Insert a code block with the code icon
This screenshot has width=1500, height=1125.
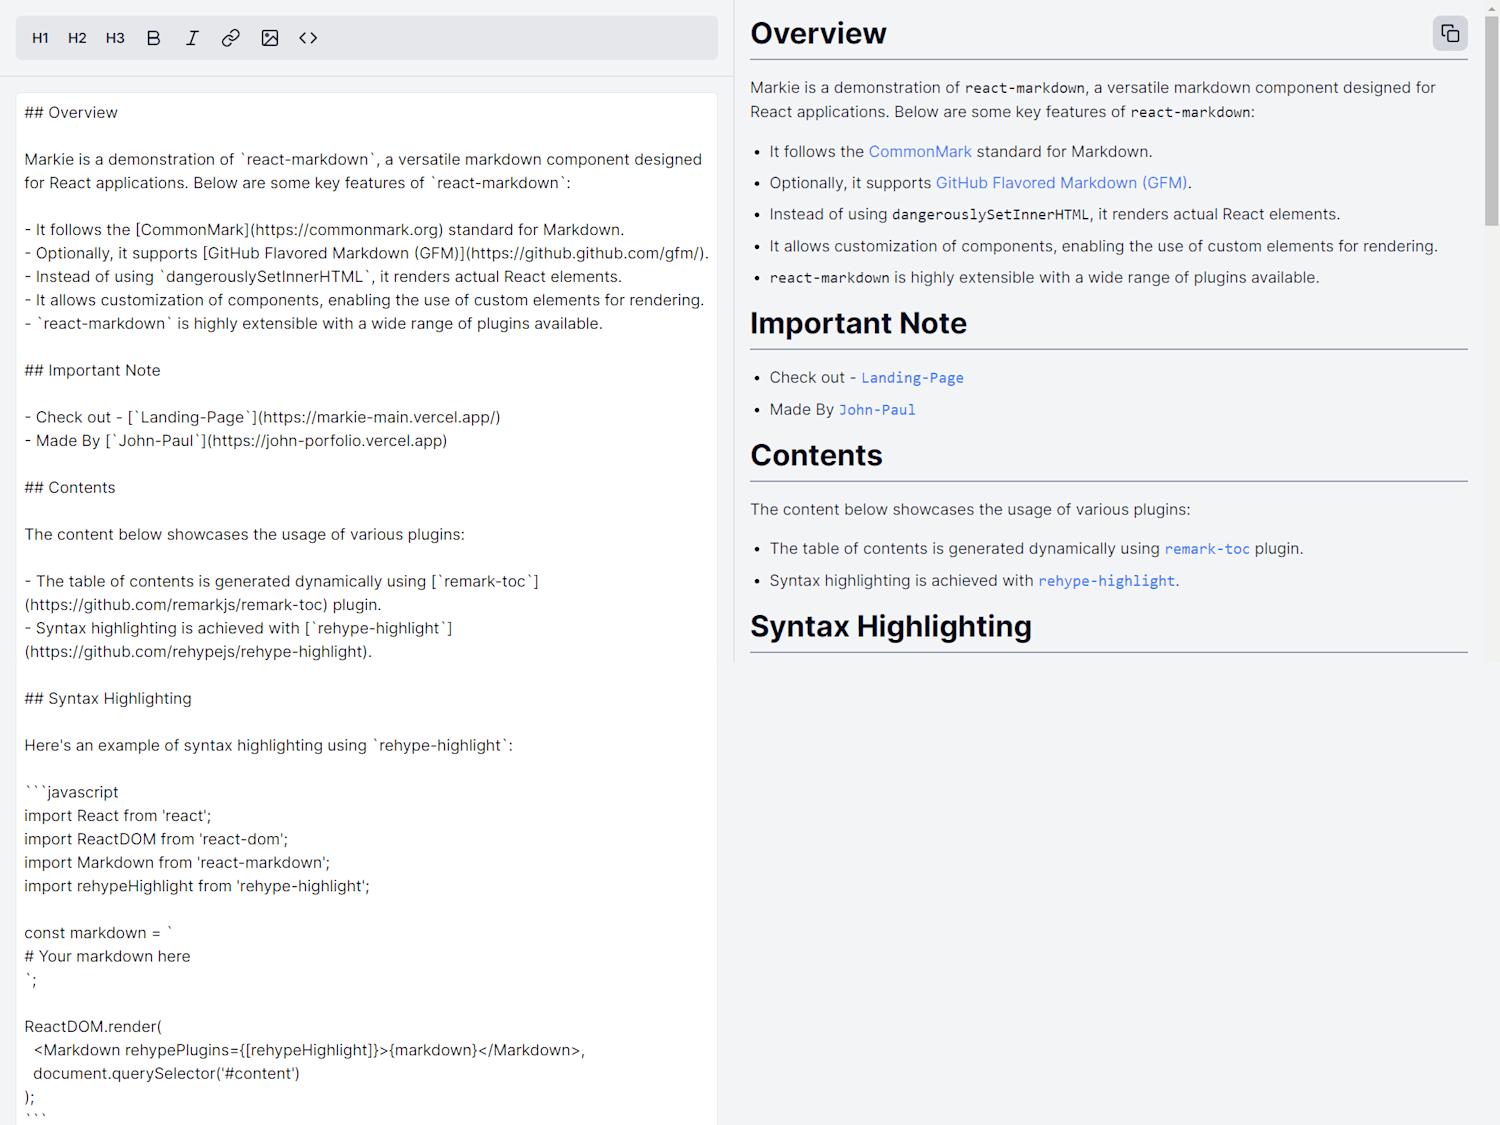click(308, 38)
